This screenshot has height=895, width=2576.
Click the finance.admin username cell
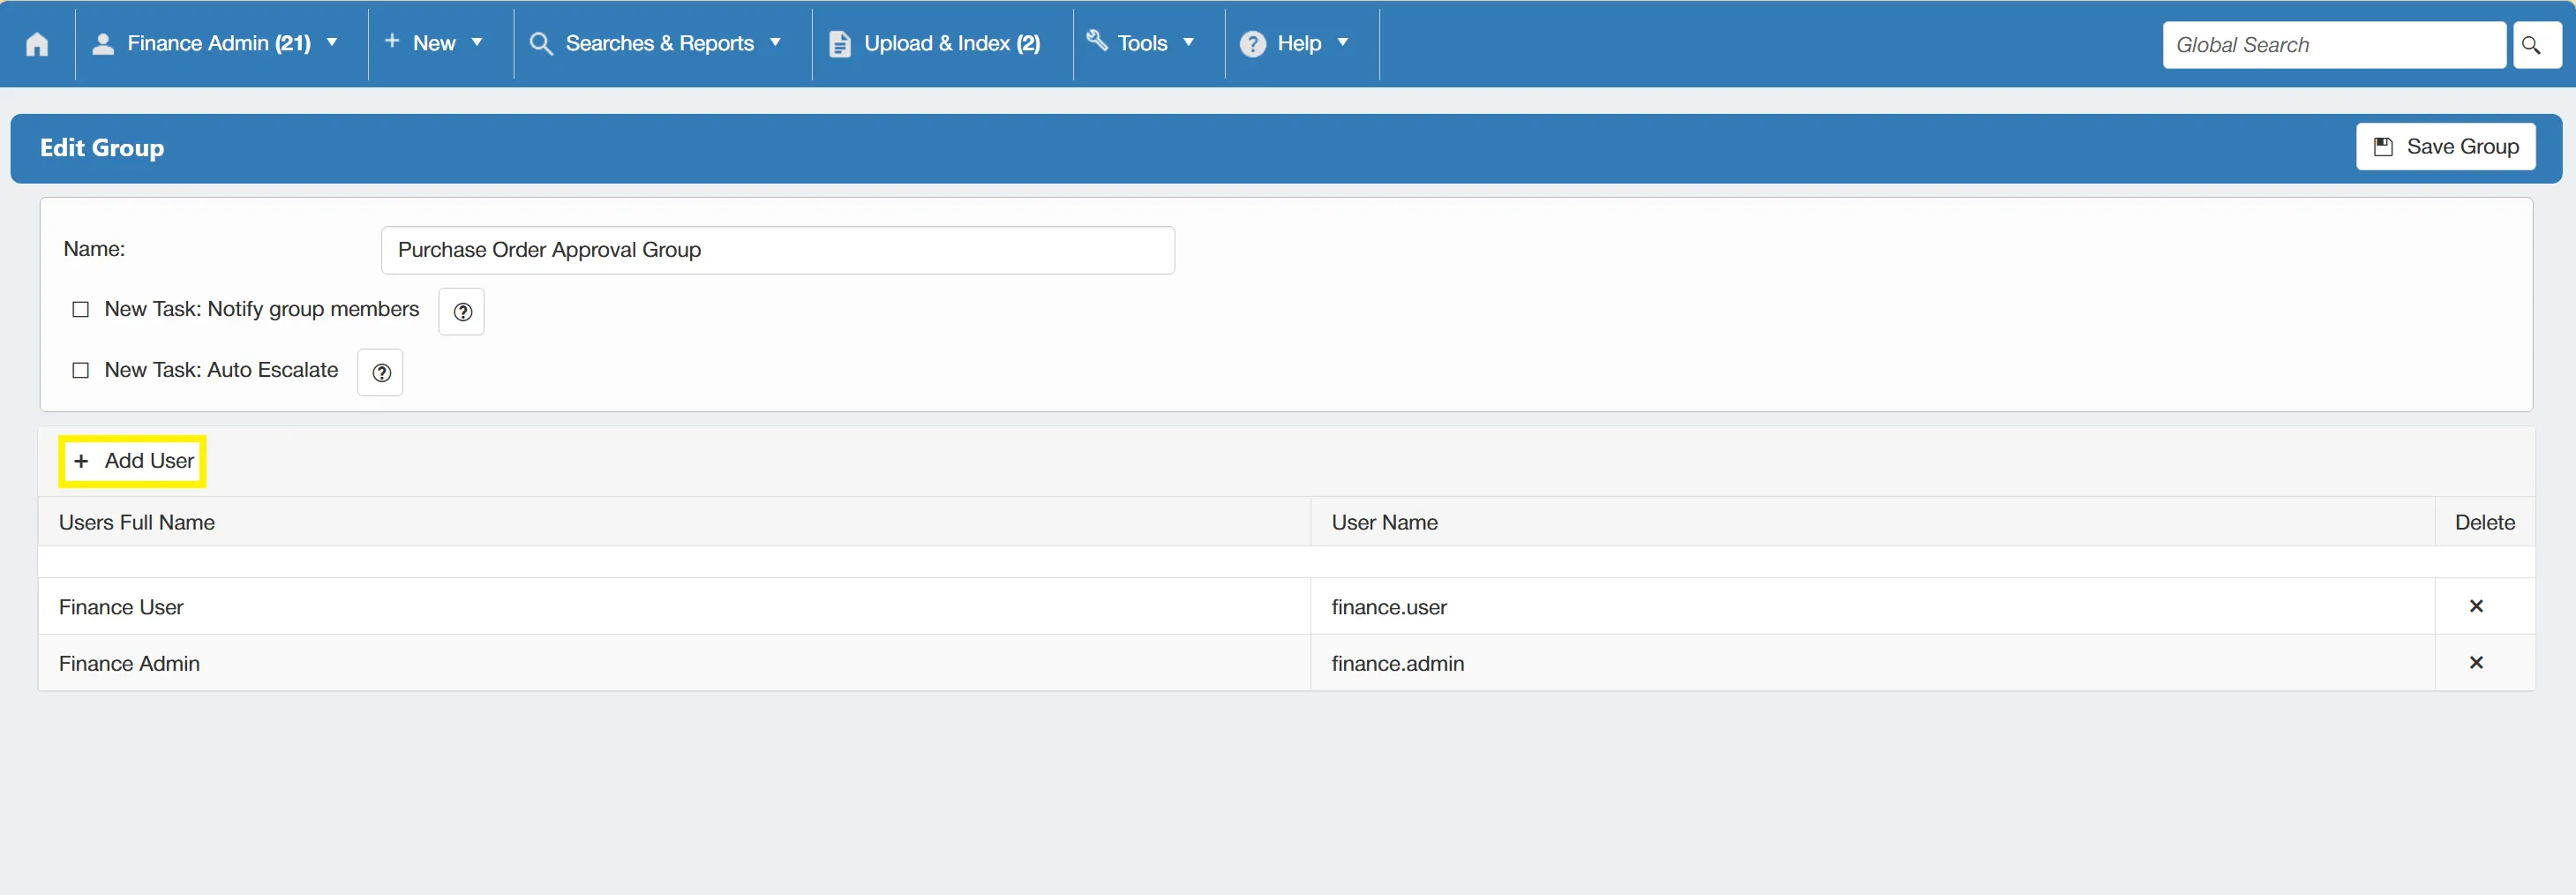click(1872, 662)
